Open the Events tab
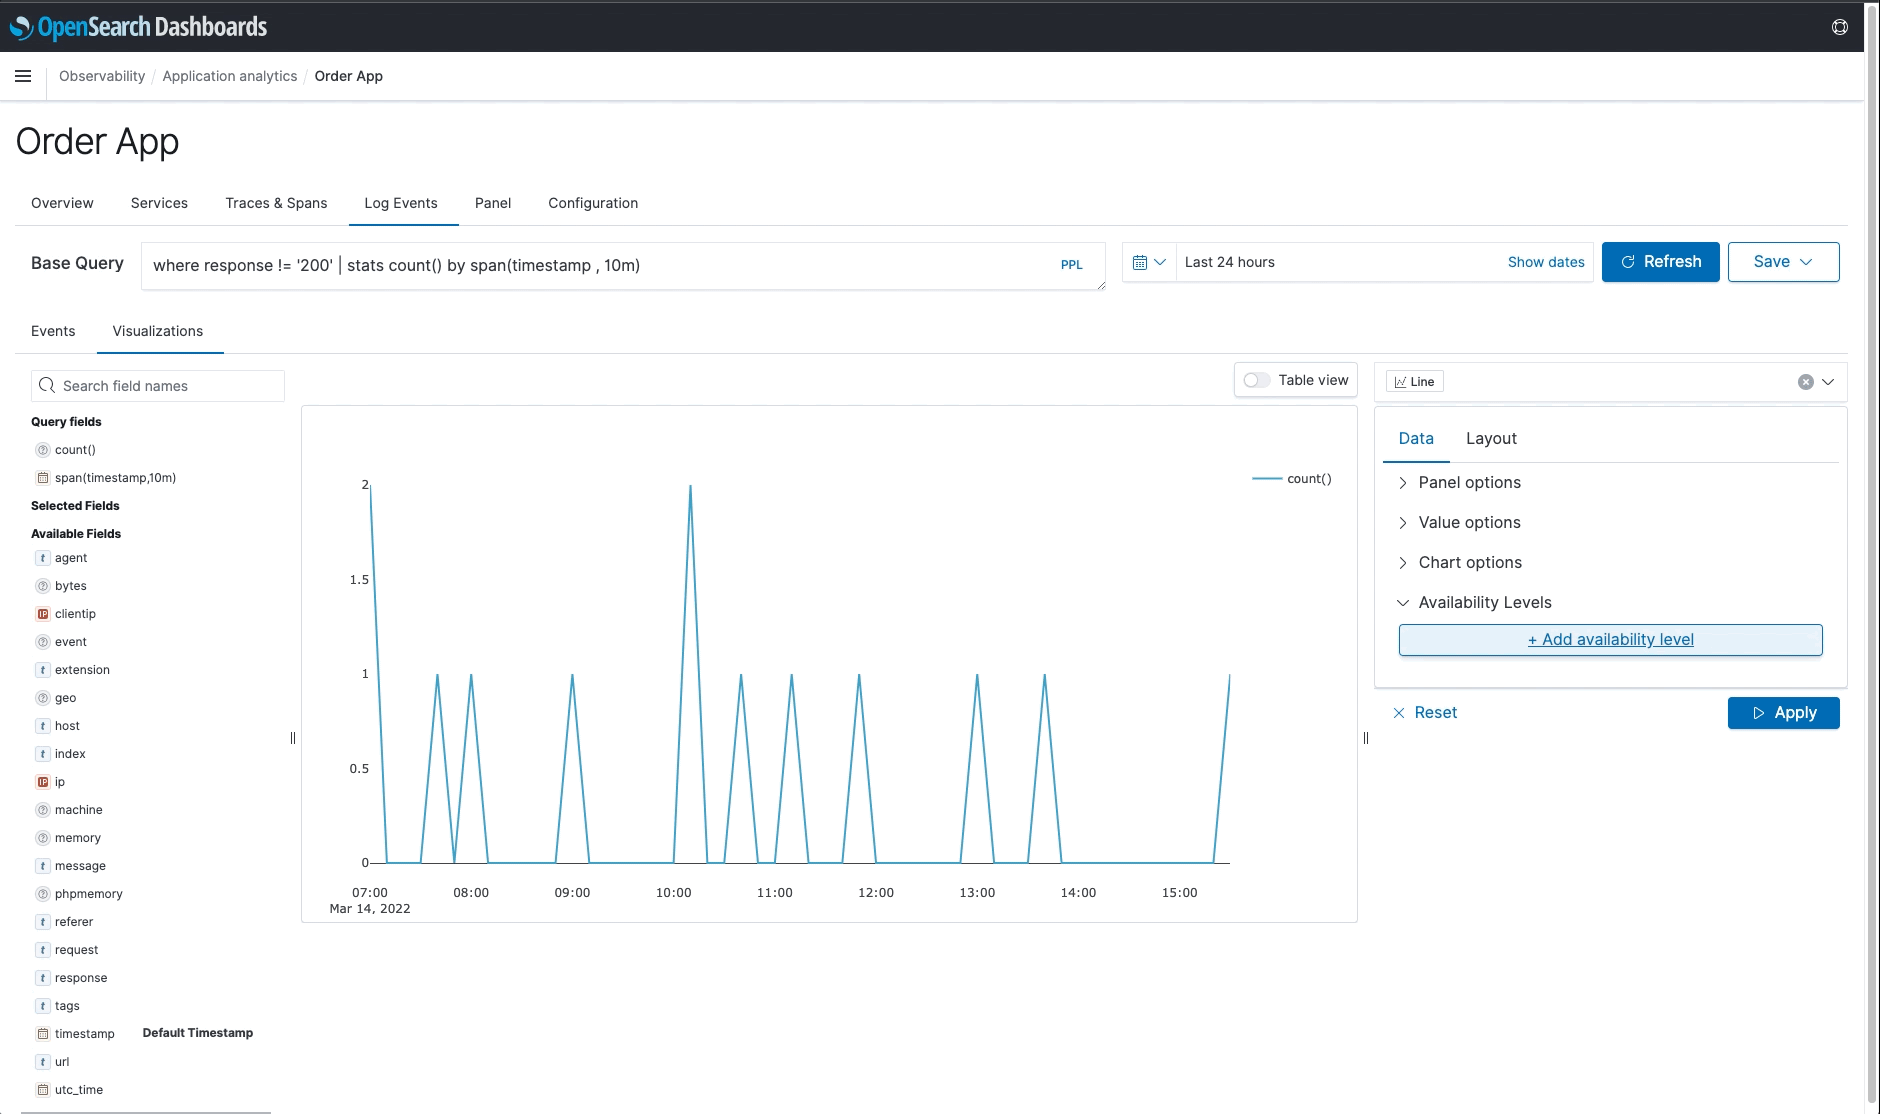The width and height of the screenshot is (1880, 1114). pyautogui.click(x=53, y=331)
